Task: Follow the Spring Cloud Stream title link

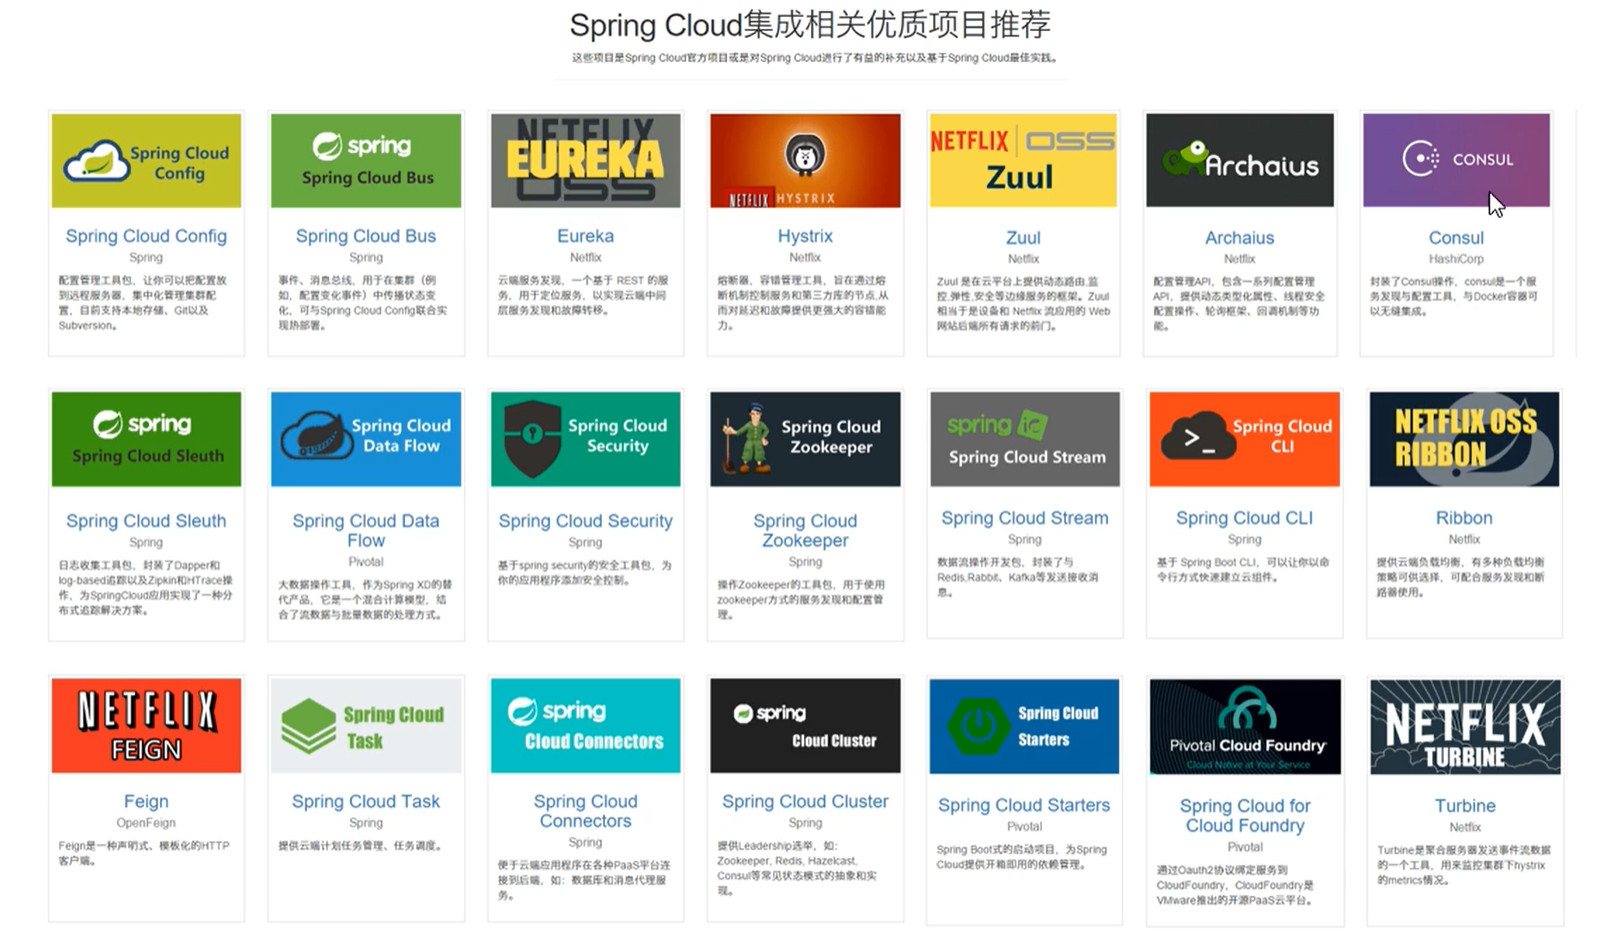Action: point(1025,518)
